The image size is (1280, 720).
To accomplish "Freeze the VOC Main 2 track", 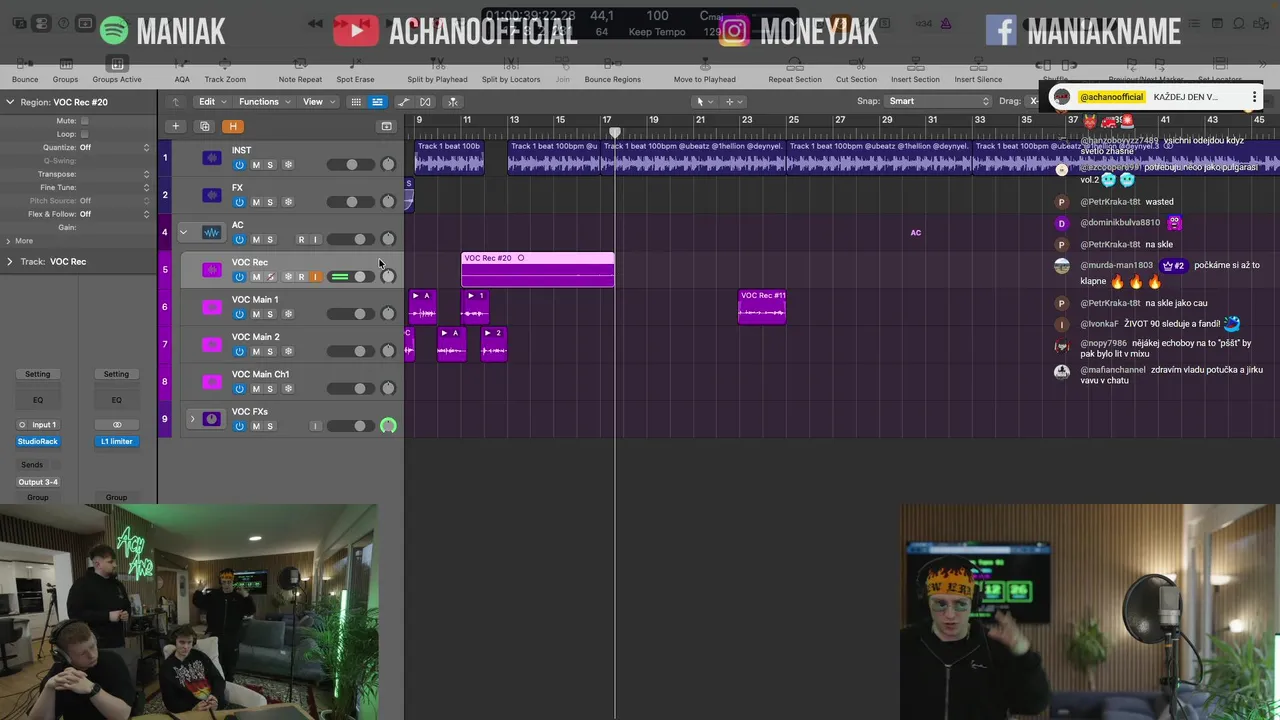I will 288,351.
